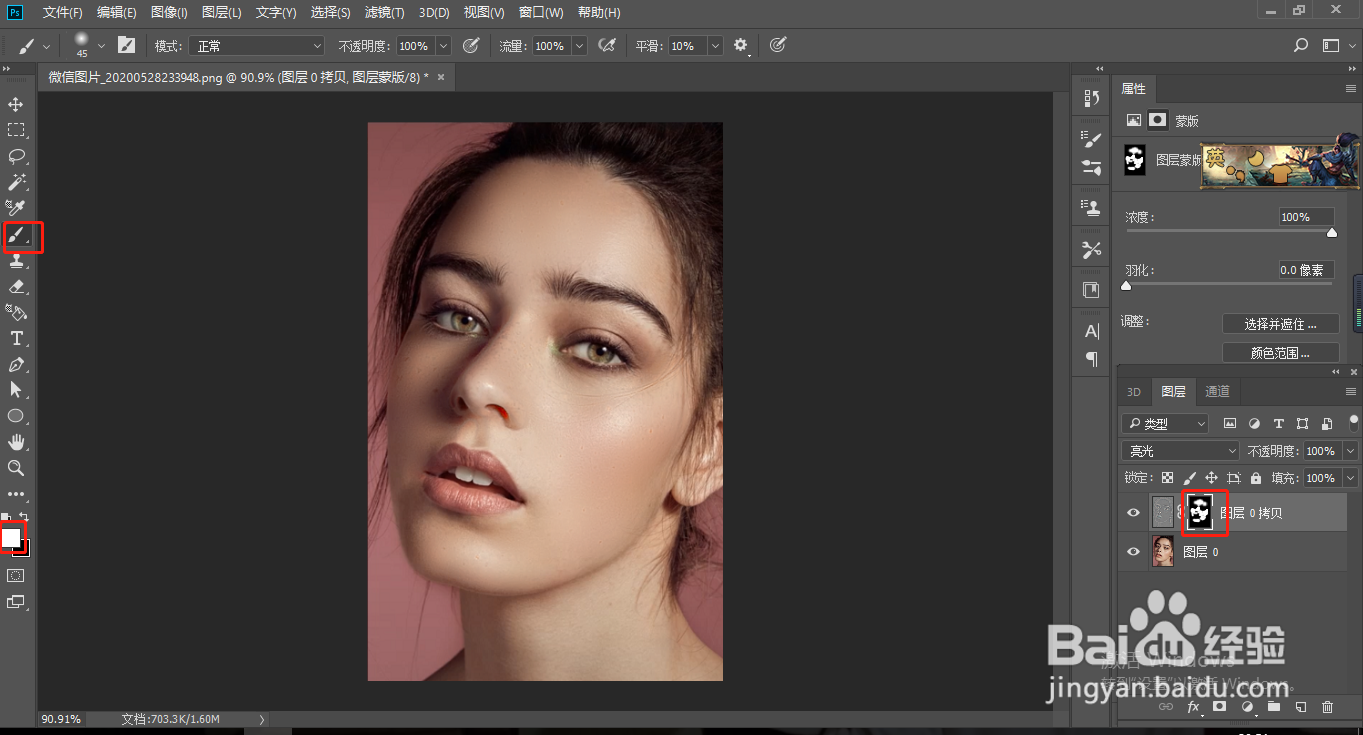Toggle lock transparent pixels in Layers panel
This screenshot has height=735, width=1363.
coord(1166,478)
